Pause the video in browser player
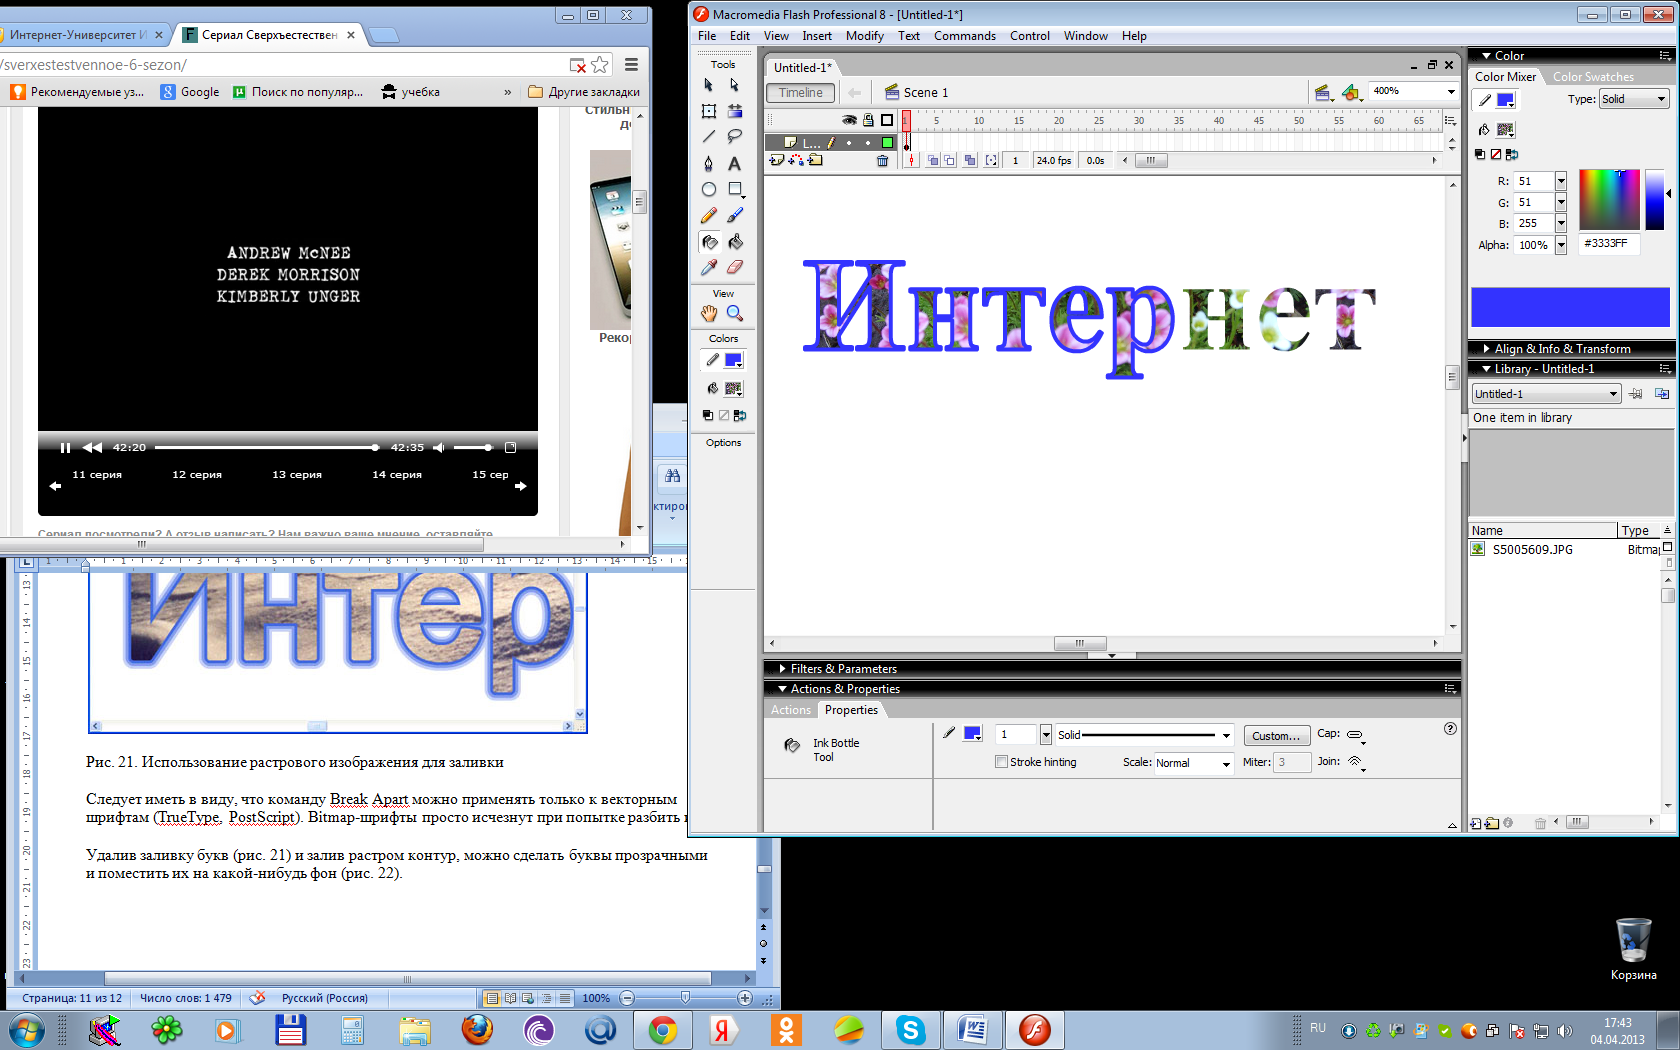 click(65, 448)
